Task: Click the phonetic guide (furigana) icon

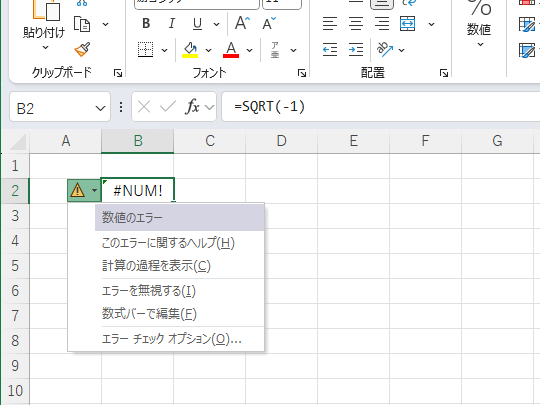Action: coord(275,50)
